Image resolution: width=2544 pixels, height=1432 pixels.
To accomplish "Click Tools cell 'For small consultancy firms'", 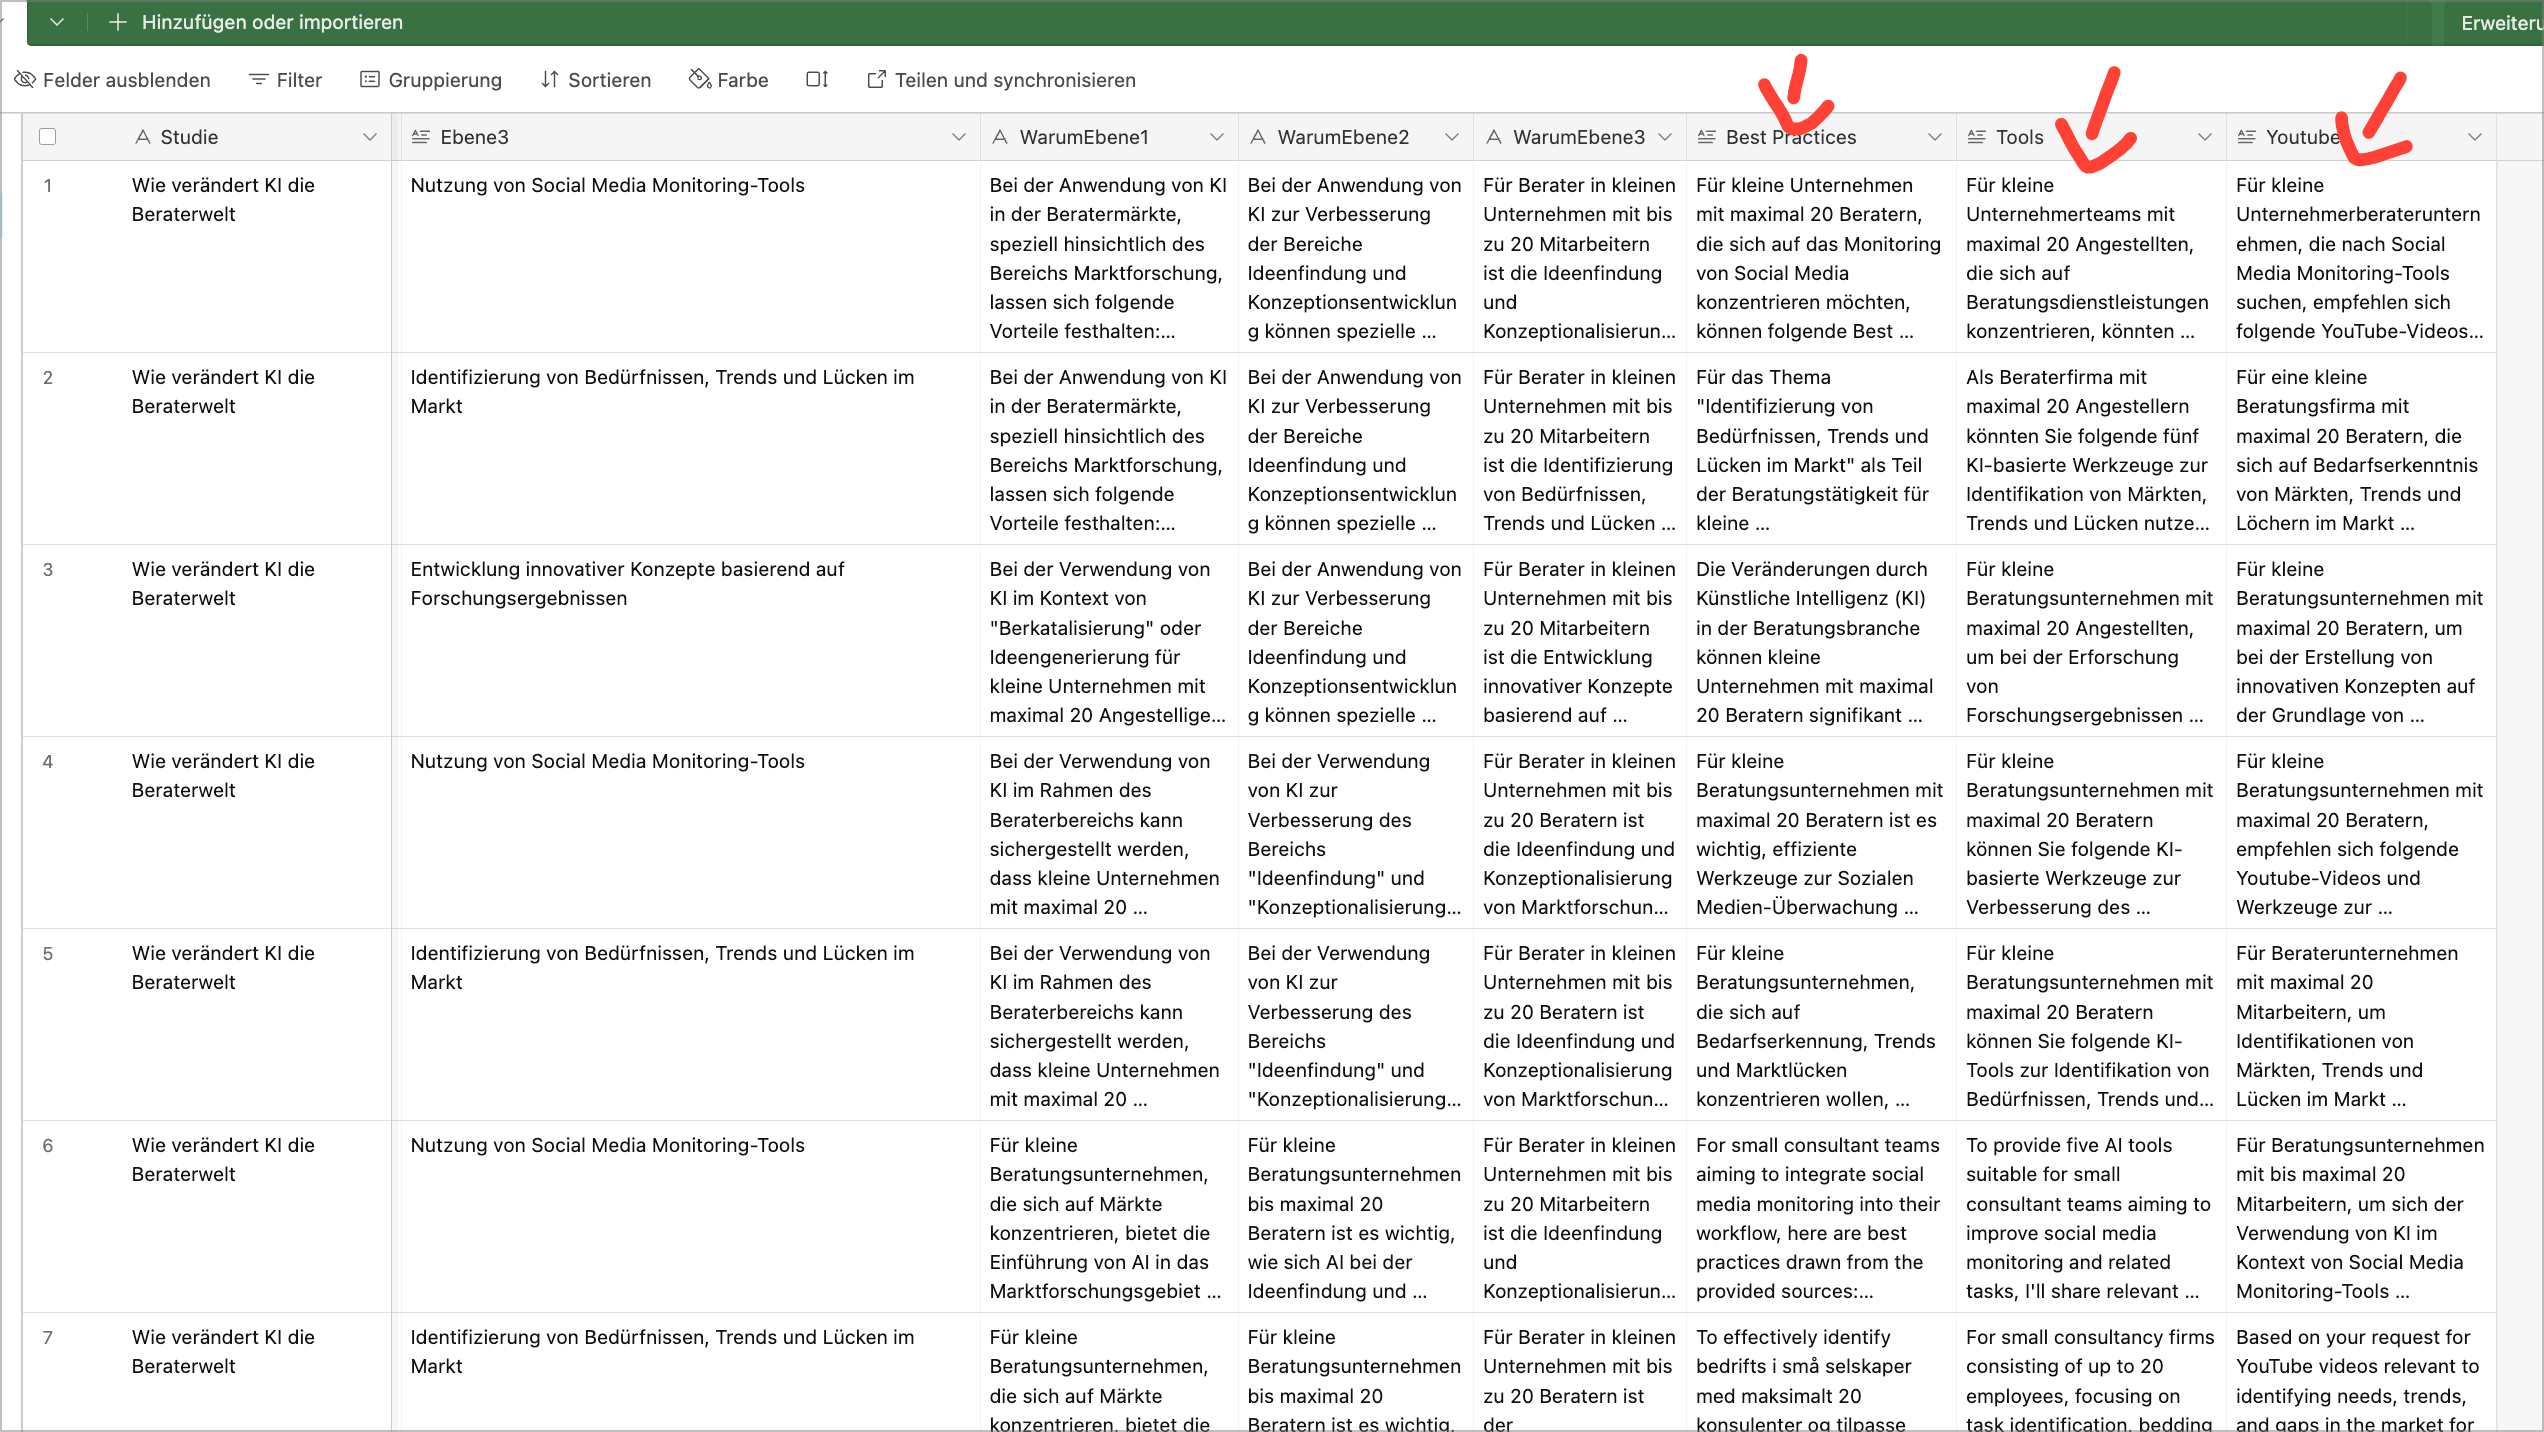I will click(x=2091, y=1373).
